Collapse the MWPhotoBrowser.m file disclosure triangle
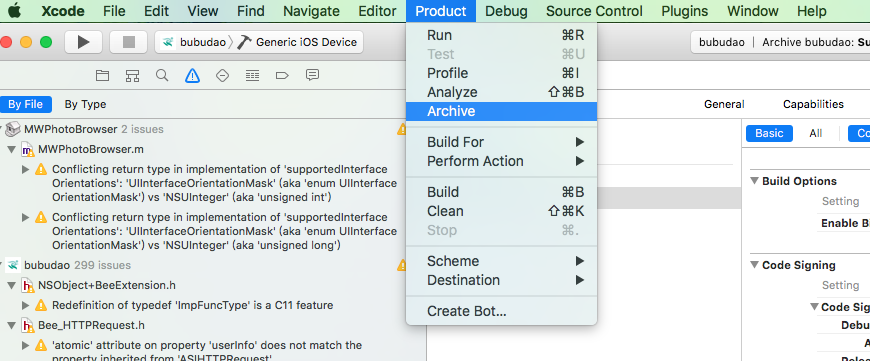The width and height of the screenshot is (870, 361). (x=12, y=150)
